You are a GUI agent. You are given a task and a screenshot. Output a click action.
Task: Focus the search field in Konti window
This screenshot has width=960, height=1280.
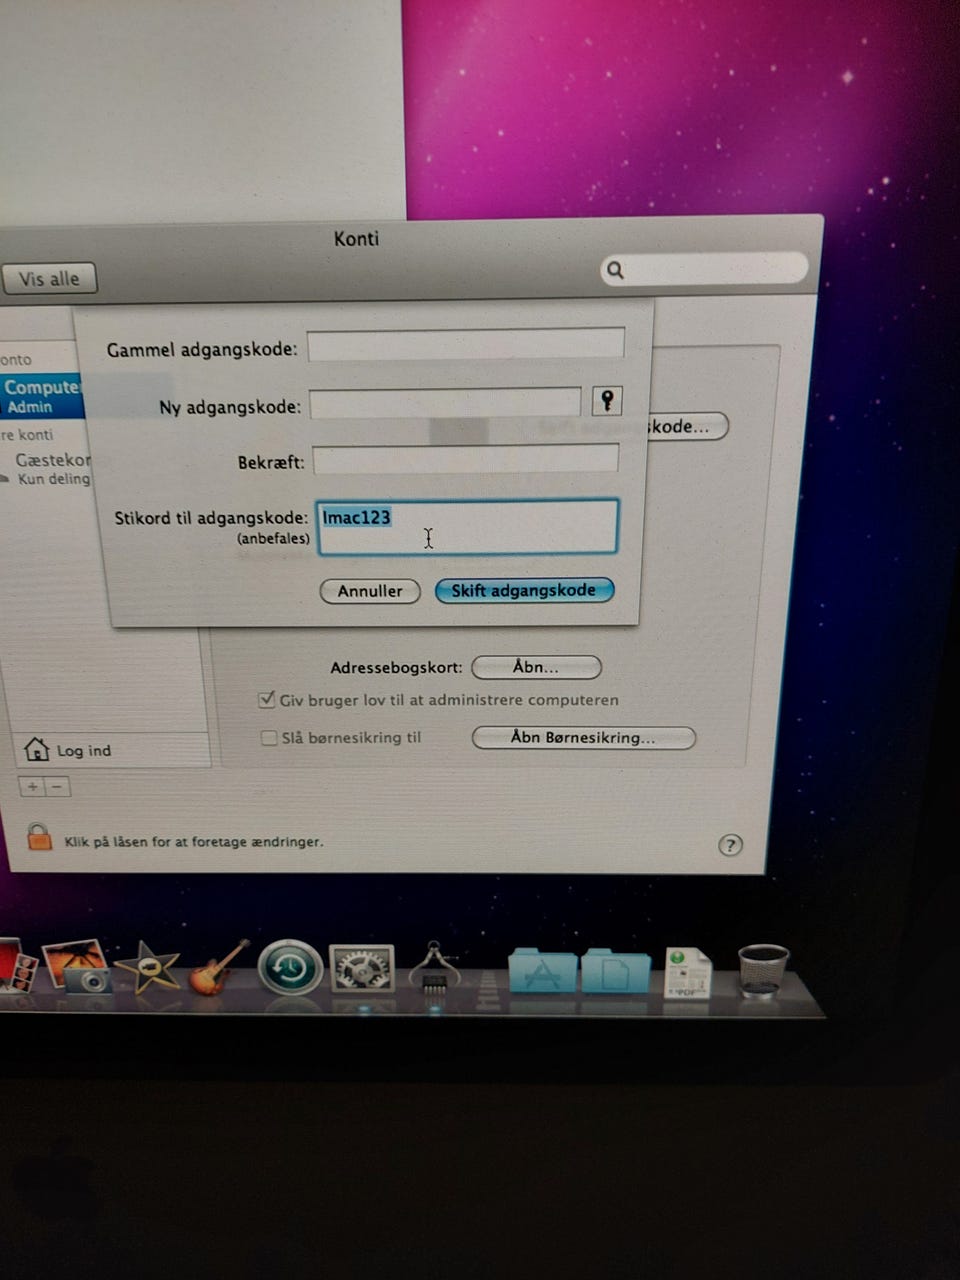pyautogui.click(x=704, y=268)
